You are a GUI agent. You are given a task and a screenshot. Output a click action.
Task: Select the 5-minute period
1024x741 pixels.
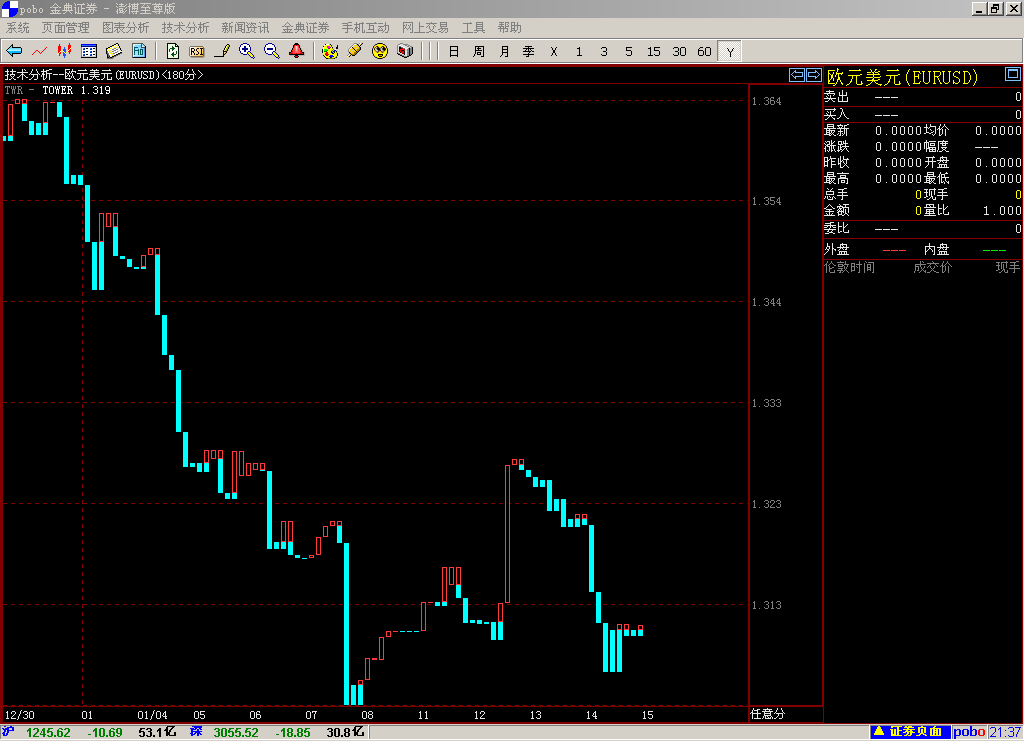(629, 52)
